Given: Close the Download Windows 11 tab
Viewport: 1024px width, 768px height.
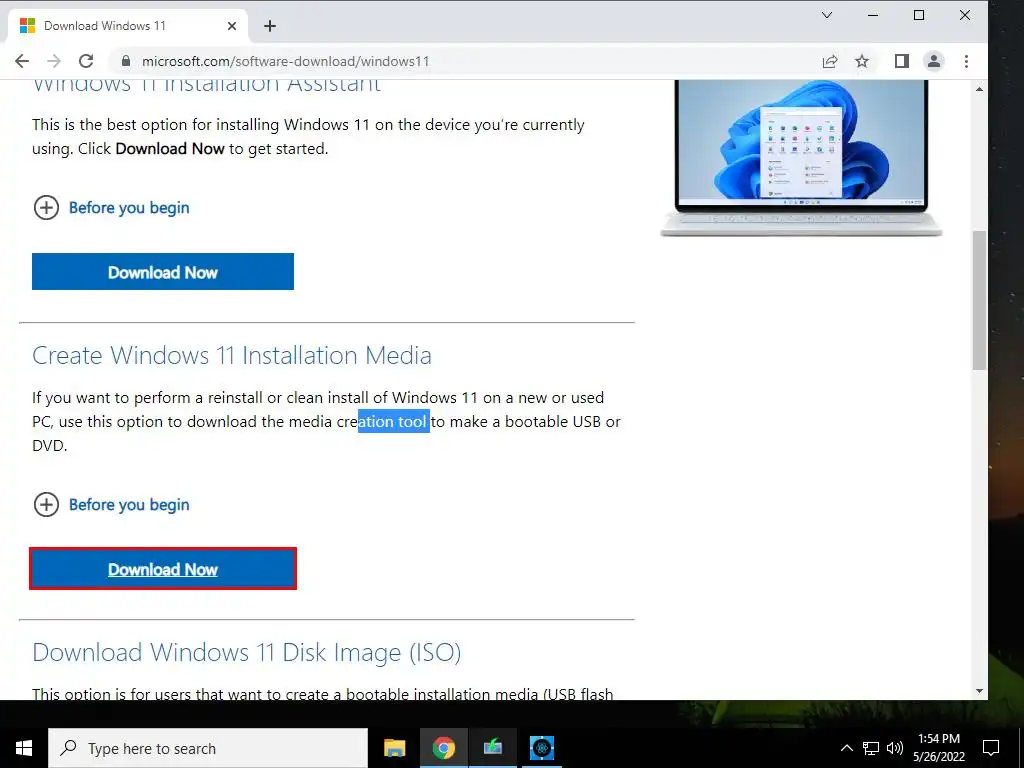Looking at the screenshot, I should 232,26.
